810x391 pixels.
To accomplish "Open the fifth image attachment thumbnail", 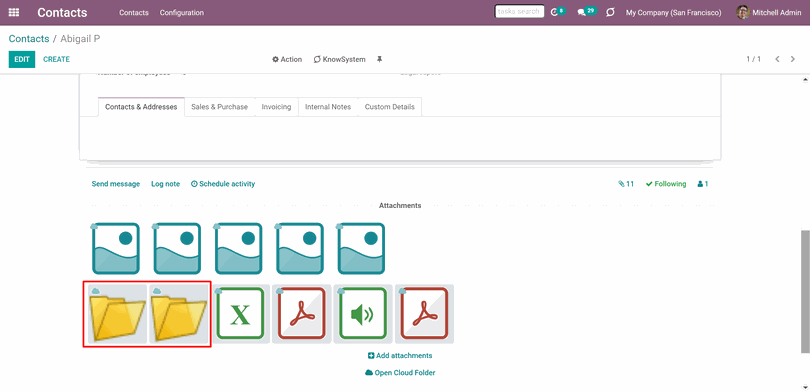I will 362,248.
